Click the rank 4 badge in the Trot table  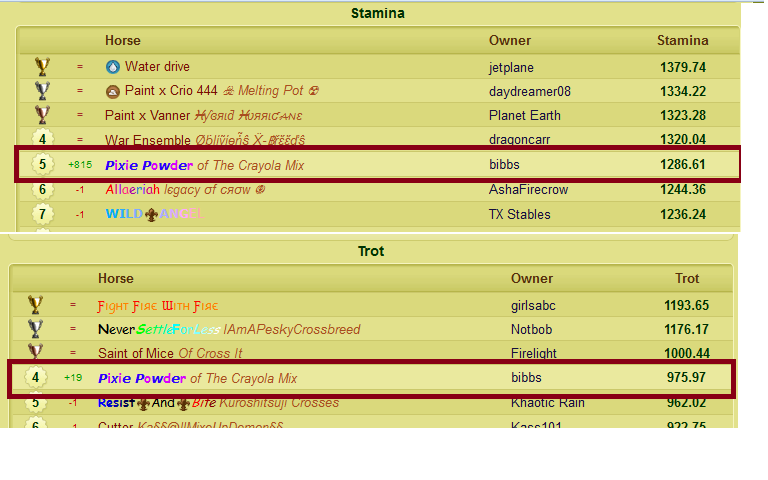pyautogui.click(x=35, y=379)
